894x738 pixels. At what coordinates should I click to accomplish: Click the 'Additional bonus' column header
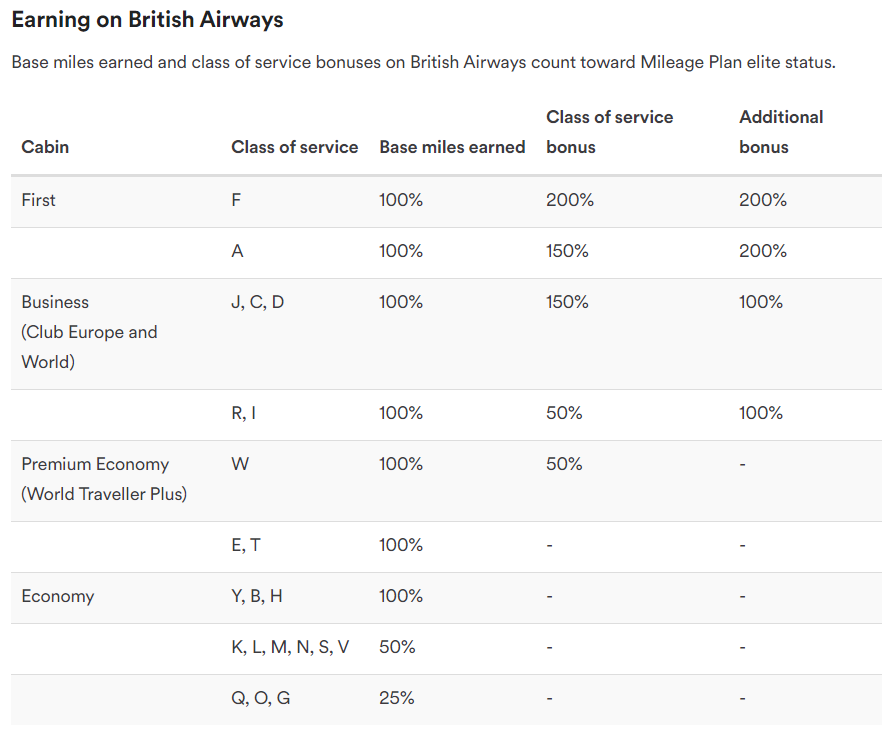(781, 132)
